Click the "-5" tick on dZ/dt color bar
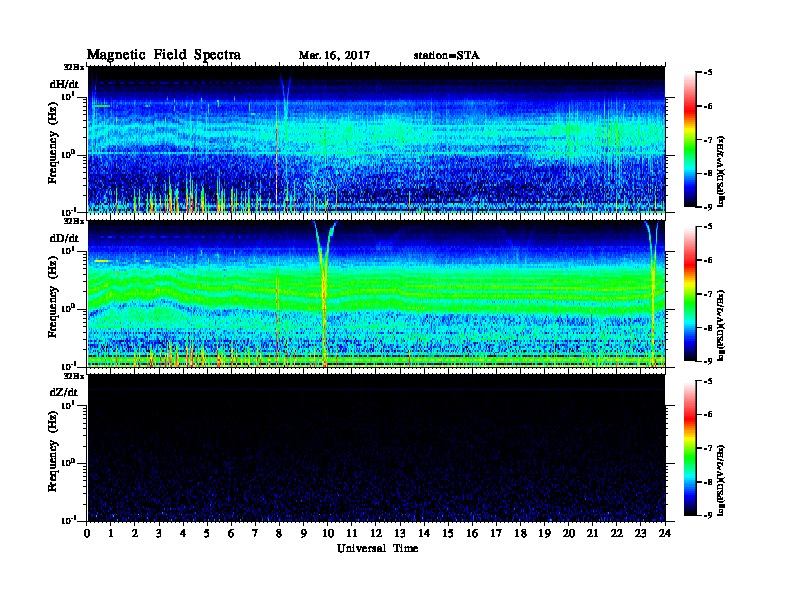This screenshot has height=612, width=792. [x=708, y=381]
